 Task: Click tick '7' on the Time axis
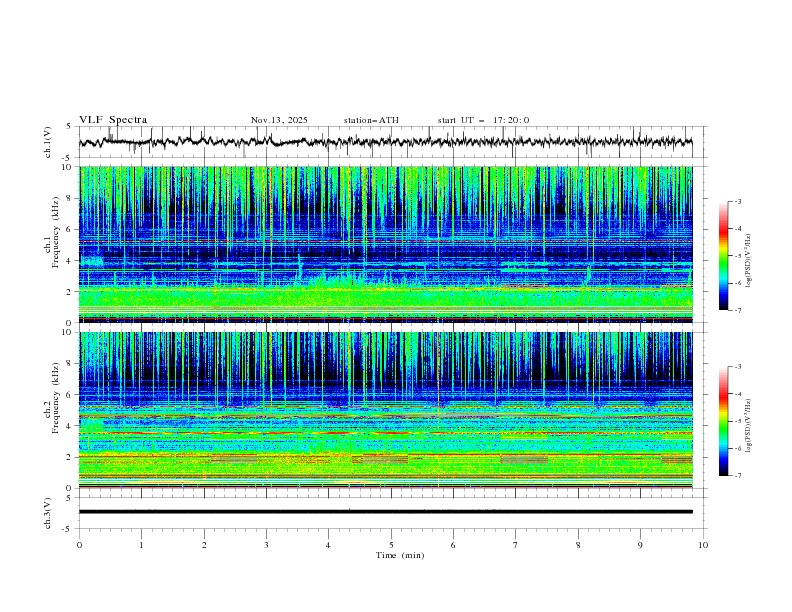tap(516, 545)
